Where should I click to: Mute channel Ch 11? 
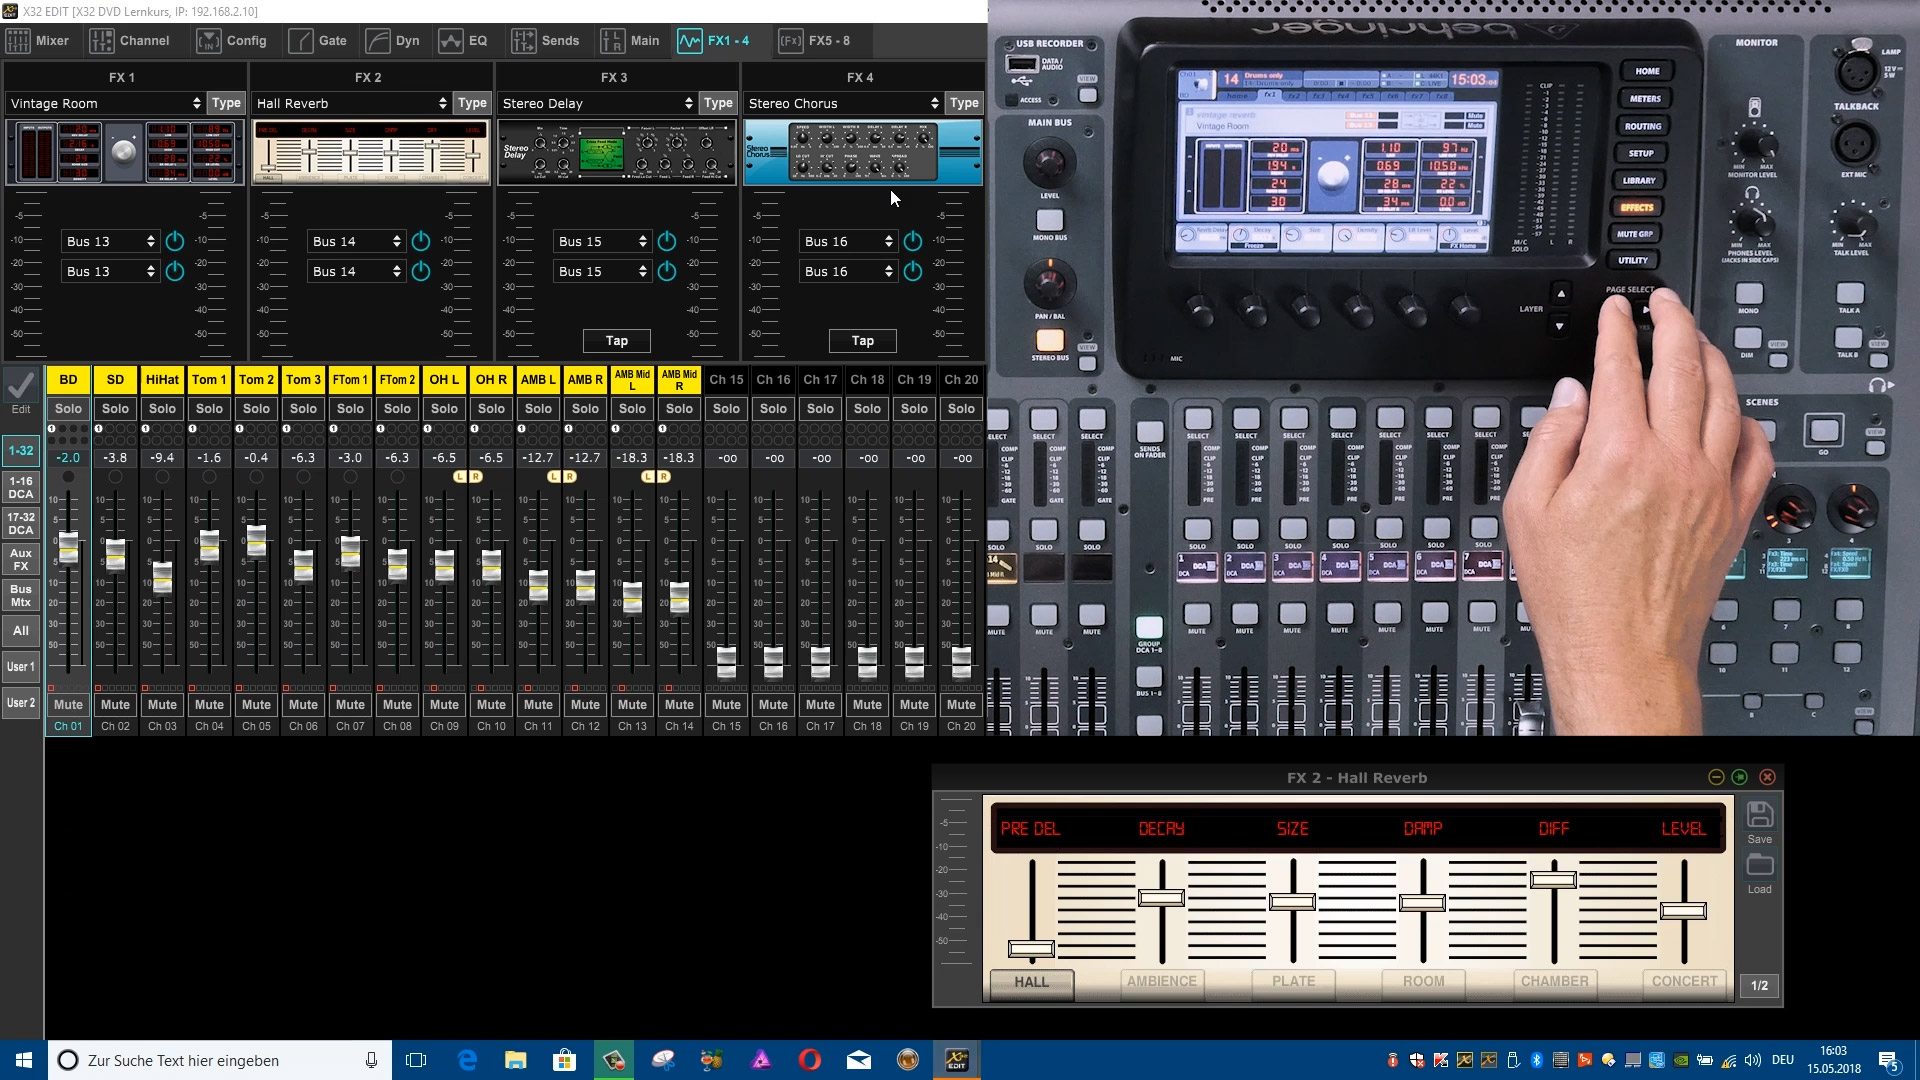click(538, 705)
